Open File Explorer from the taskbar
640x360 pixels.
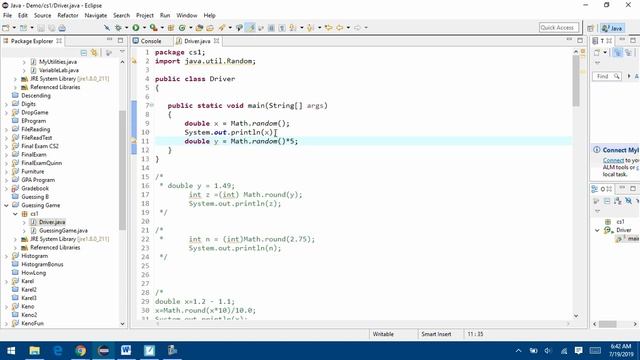(x=35, y=350)
